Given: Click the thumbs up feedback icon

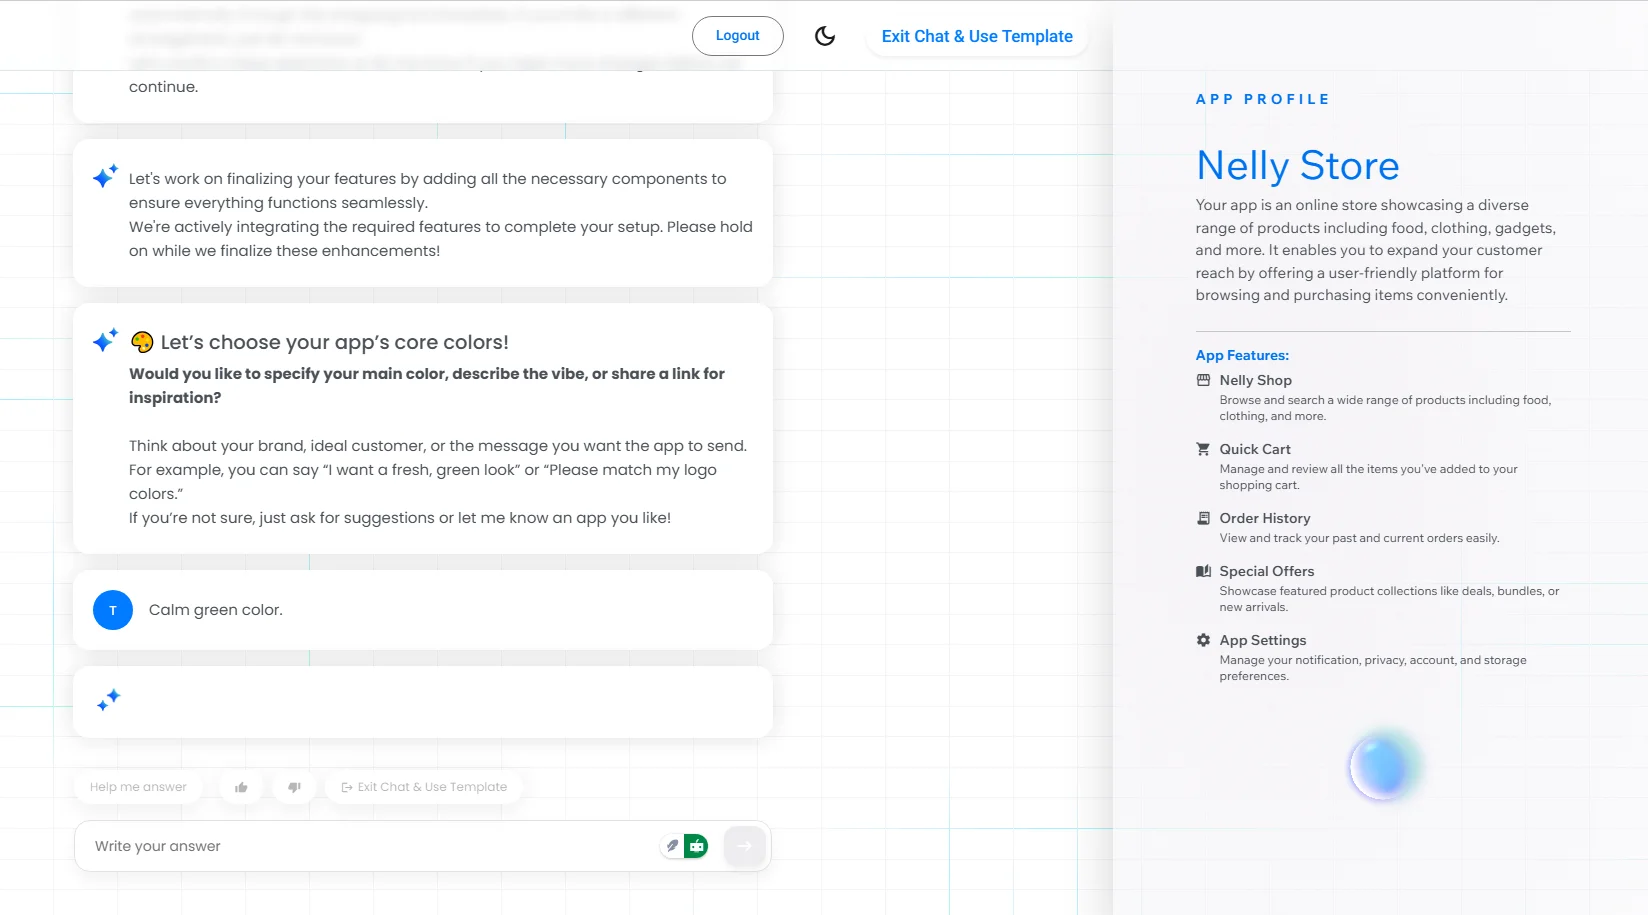Looking at the screenshot, I should (x=241, y=787).
